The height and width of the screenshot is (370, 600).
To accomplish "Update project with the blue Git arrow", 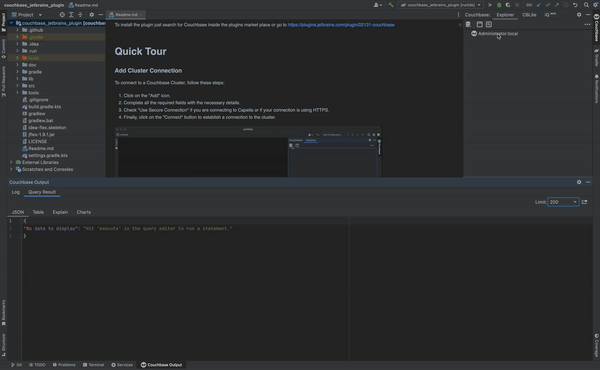I will click(x=539, y=5).
